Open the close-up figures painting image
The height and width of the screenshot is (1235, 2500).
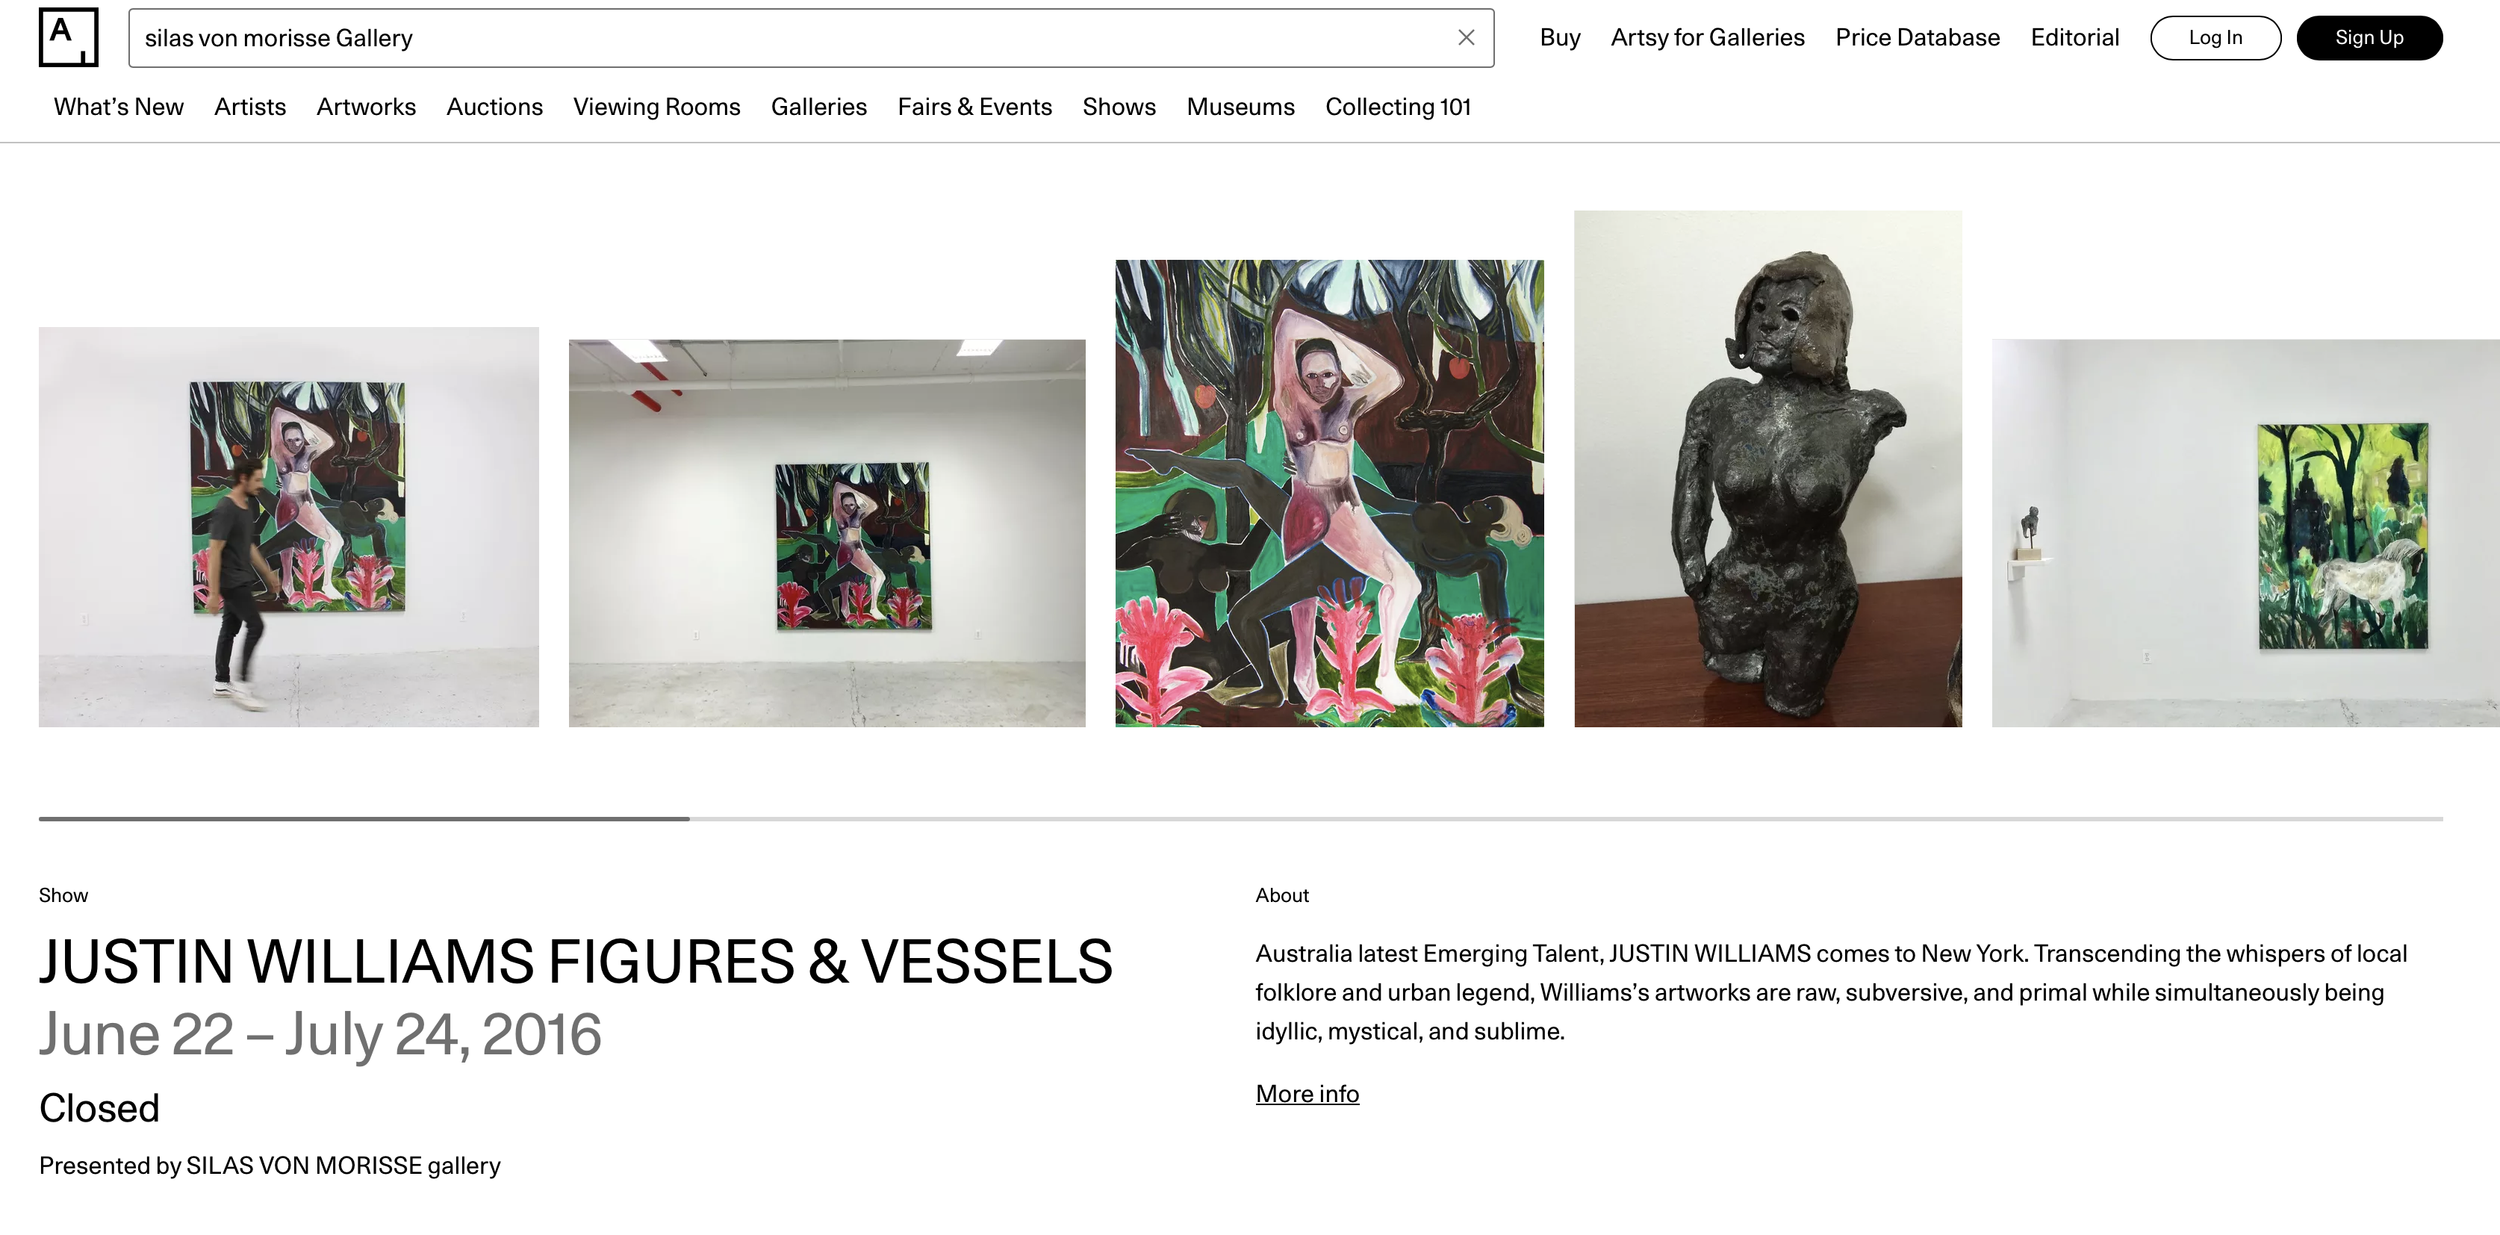(x=1329, y=493)
